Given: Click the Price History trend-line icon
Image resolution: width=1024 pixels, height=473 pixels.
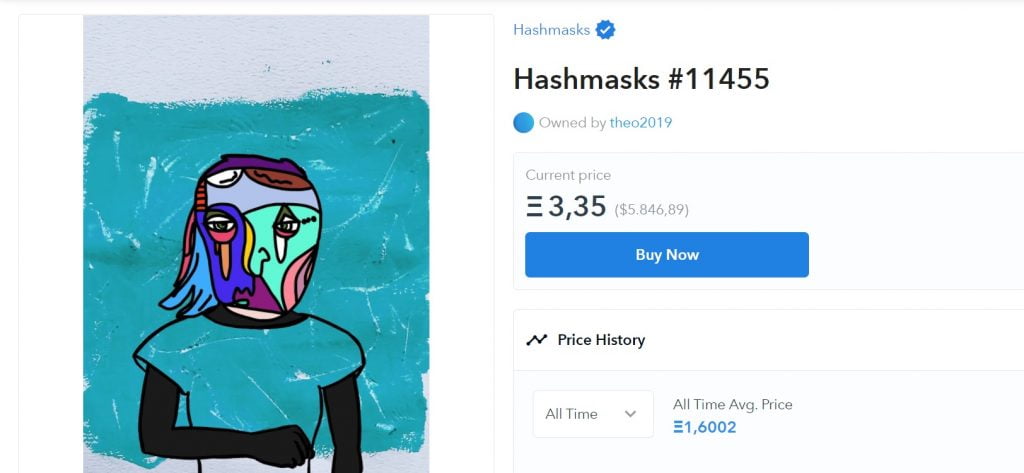Looking at the screenshot, I should click(536, 340).
